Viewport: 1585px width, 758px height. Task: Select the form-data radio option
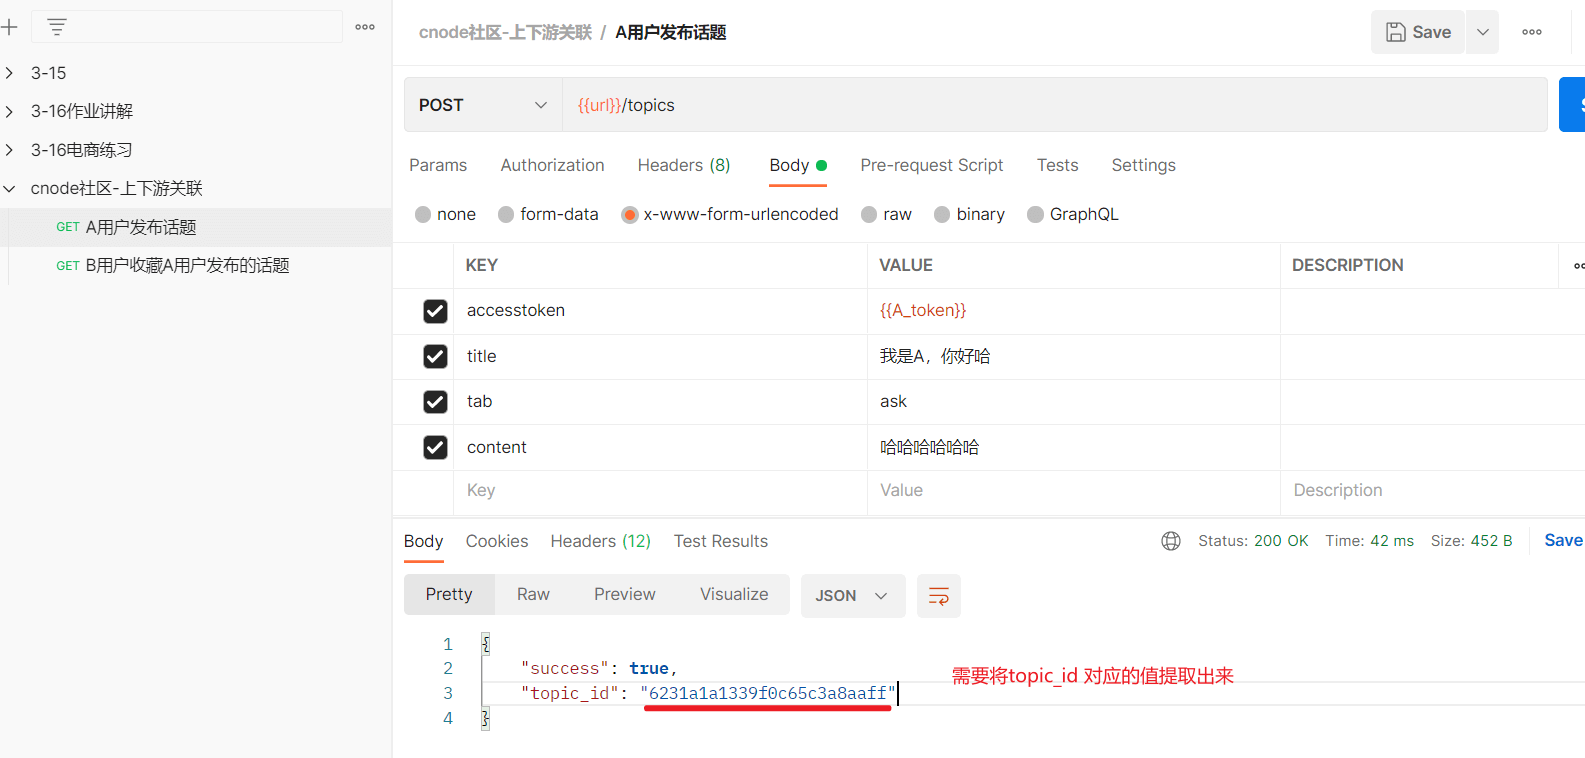click(506, 214)
